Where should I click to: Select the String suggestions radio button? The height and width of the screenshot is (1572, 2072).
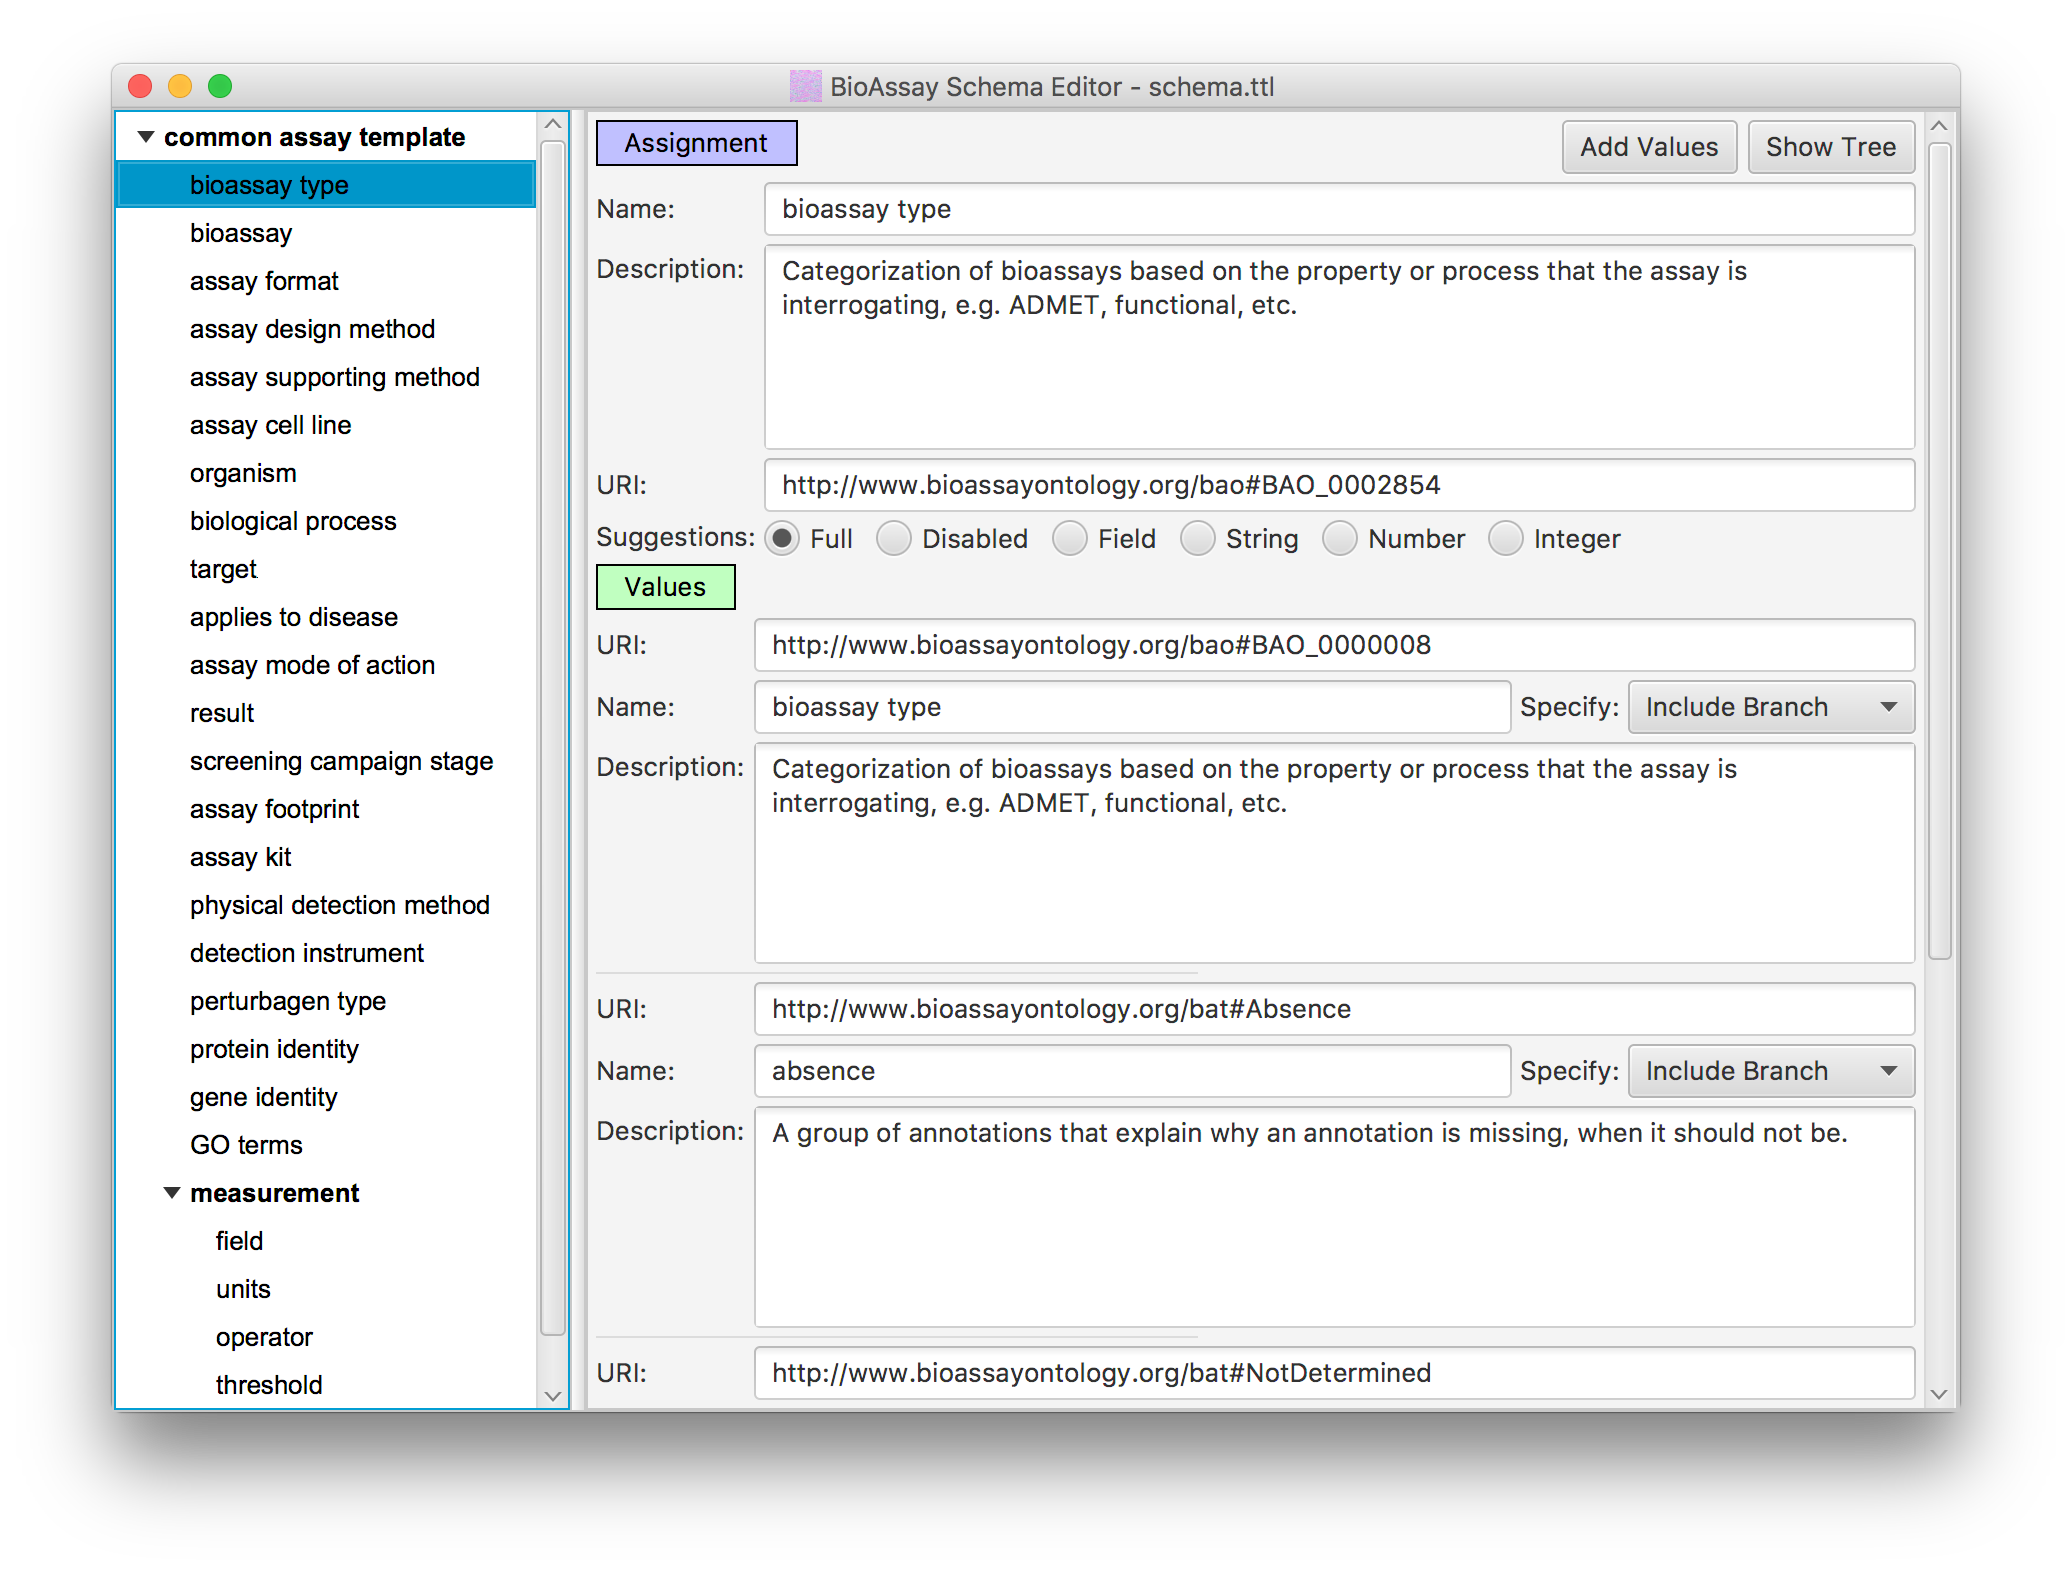coord(1198,539)
